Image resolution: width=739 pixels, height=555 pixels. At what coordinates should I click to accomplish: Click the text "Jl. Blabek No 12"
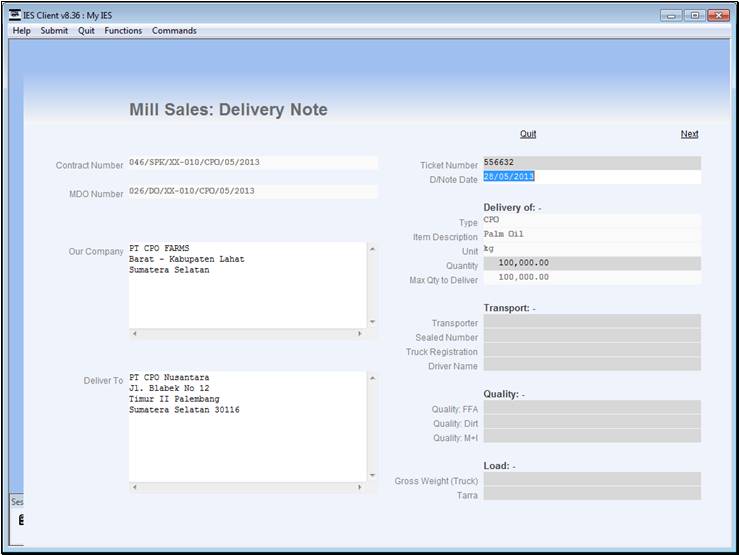point(169,388)
